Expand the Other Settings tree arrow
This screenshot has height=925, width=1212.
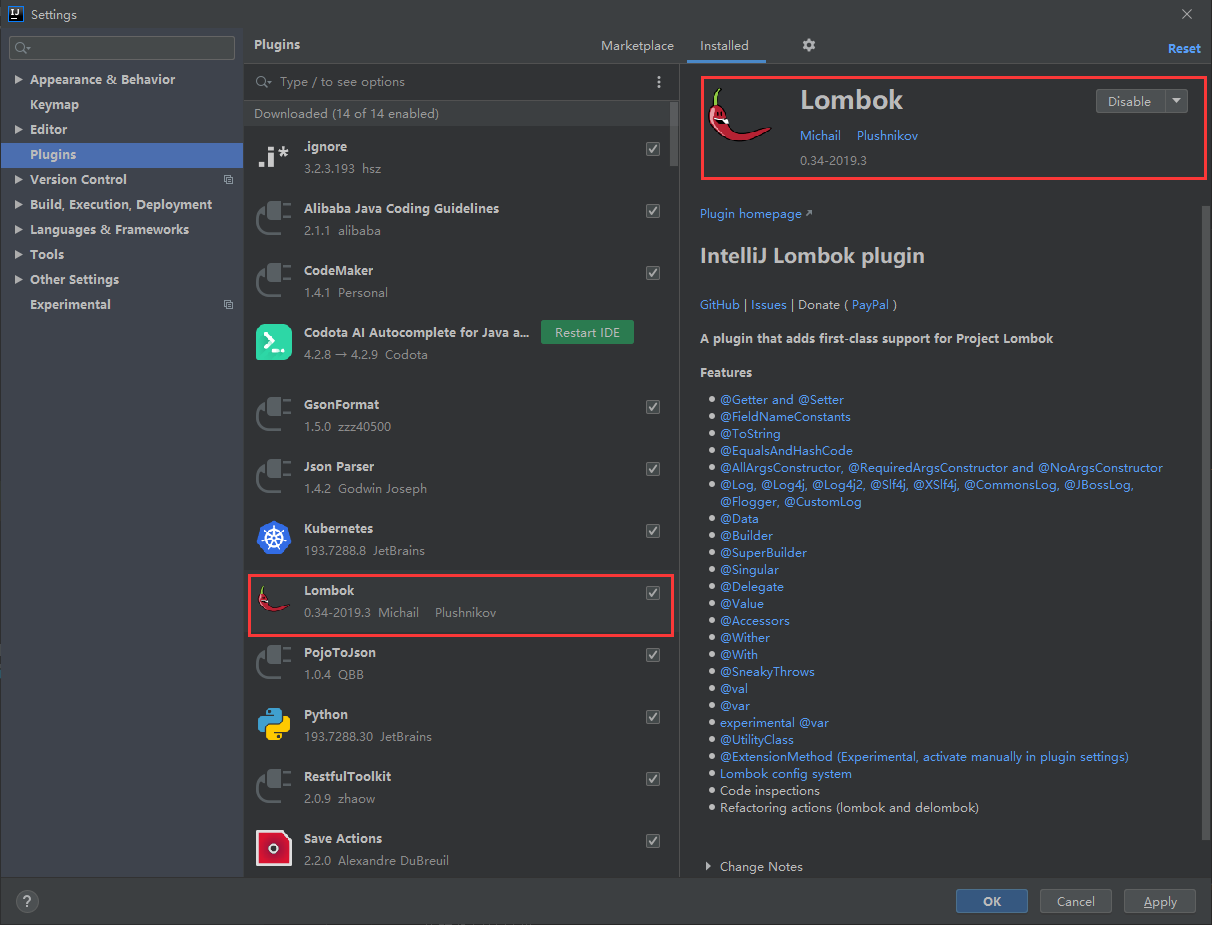pyautogui.click(x=19, y=280)
